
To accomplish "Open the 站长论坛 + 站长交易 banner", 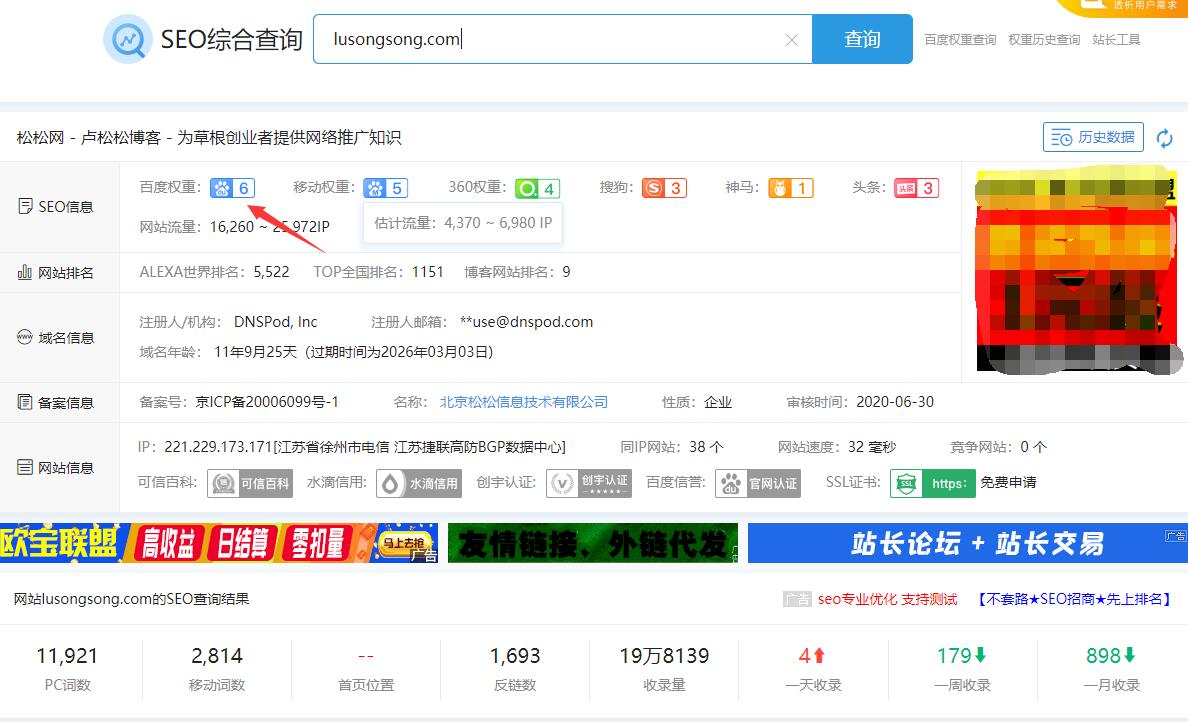I will tap(968, 542).
